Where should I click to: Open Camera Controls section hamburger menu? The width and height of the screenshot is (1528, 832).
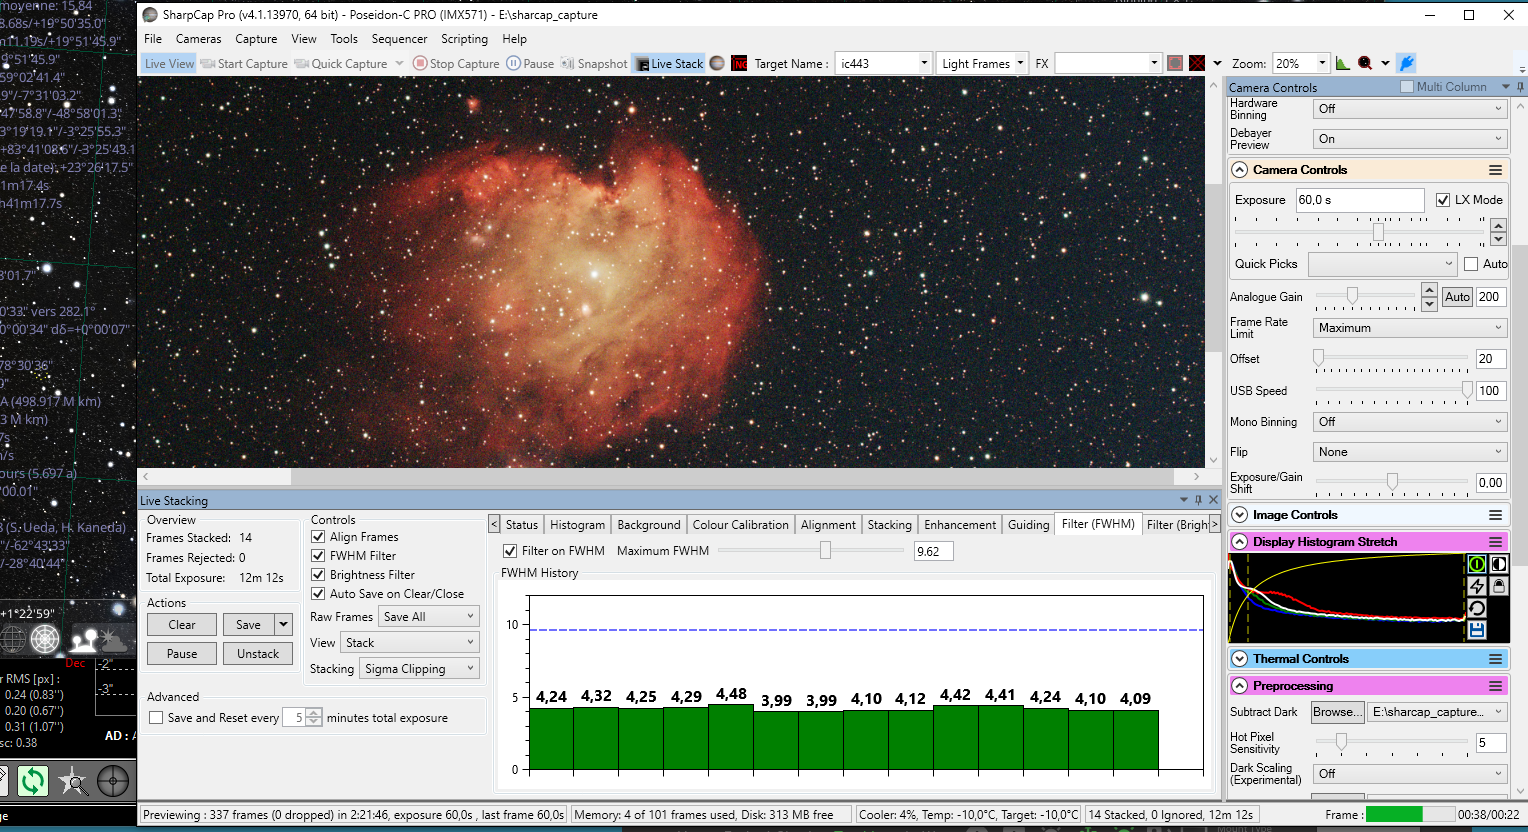point(1495,170)
